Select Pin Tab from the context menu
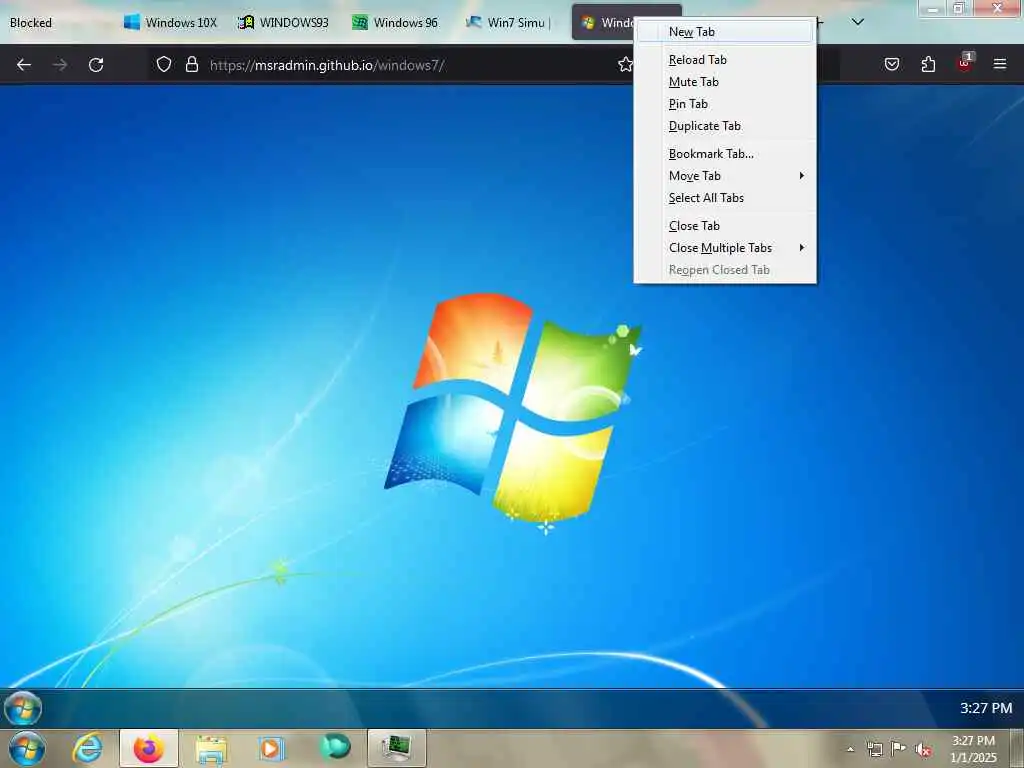Image resolution: width=1024 pixels, height=768 pixels. click(x=725, y=104)
